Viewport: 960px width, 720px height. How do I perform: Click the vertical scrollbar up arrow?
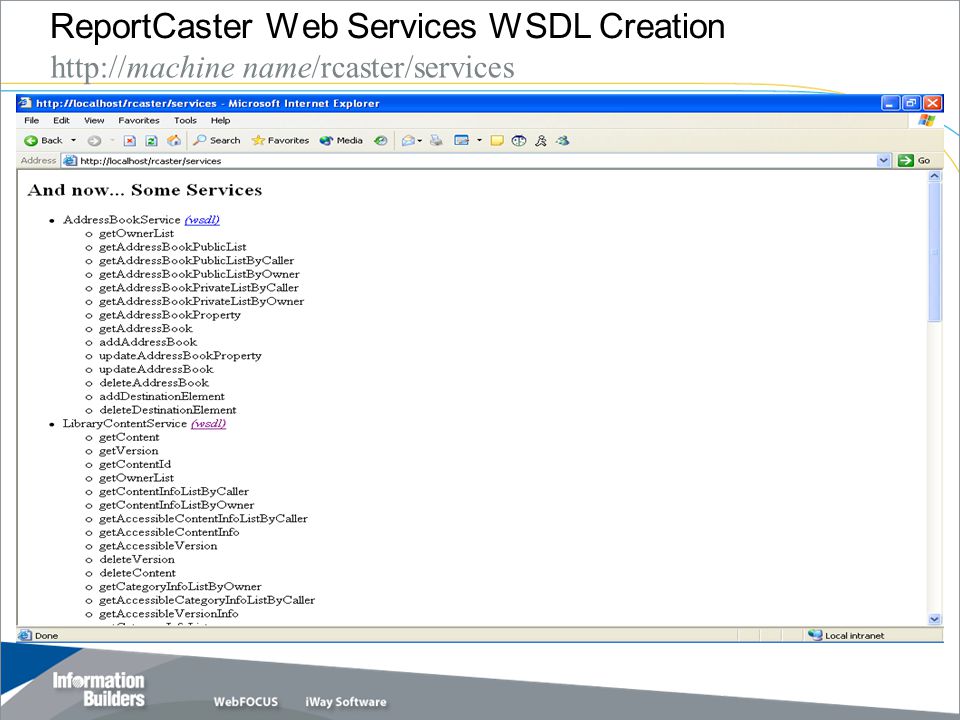coord(934,176)
